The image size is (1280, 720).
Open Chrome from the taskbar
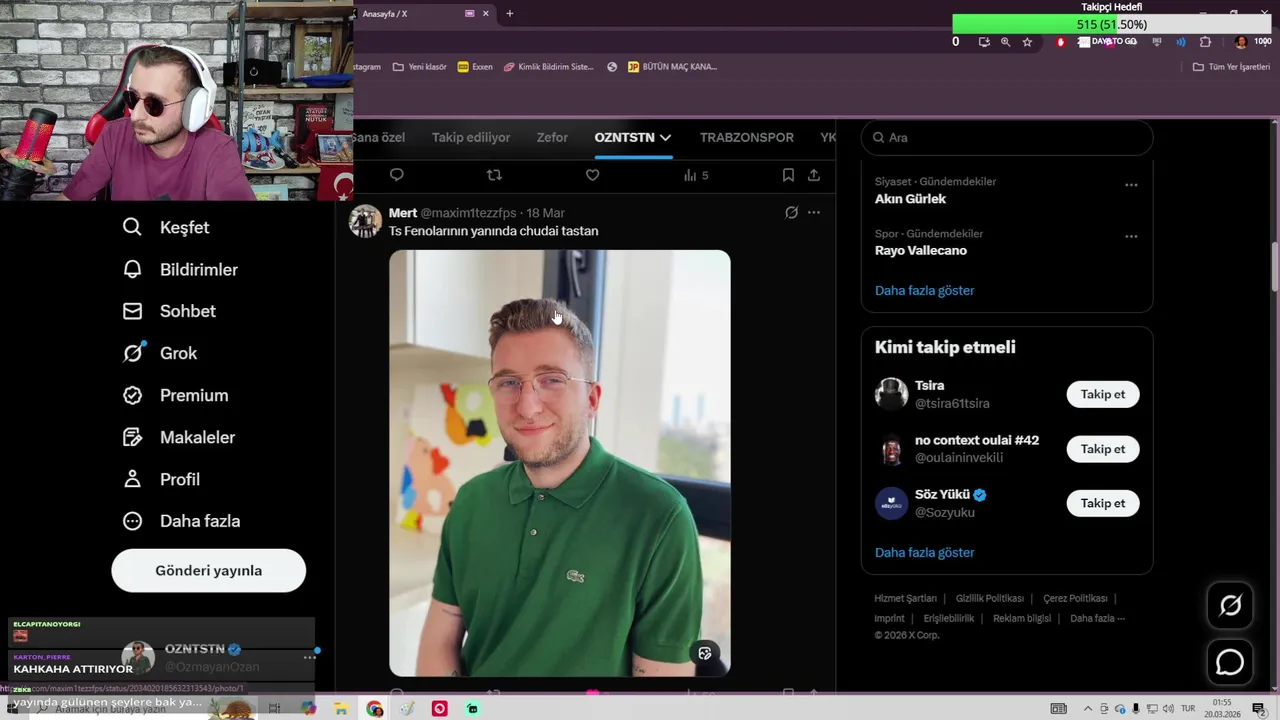(374, 709)
